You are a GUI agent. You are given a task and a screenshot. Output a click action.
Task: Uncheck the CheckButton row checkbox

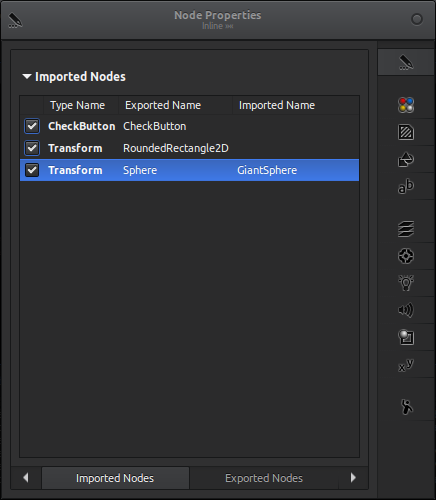click(32, 126)
